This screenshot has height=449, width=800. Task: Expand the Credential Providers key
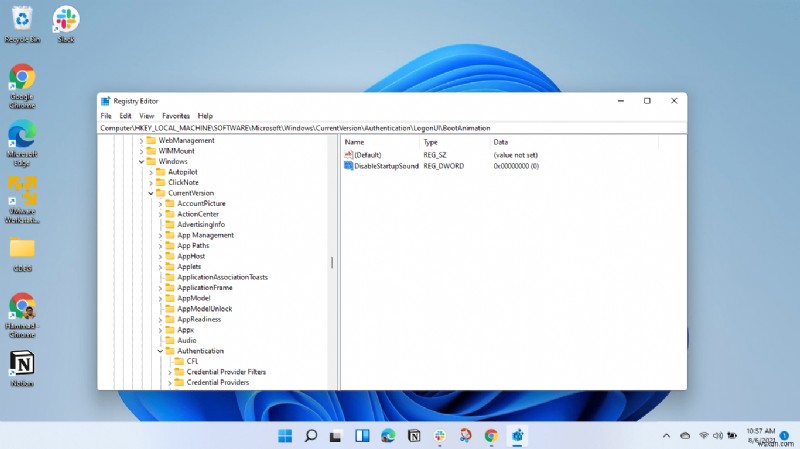(170, 383)
